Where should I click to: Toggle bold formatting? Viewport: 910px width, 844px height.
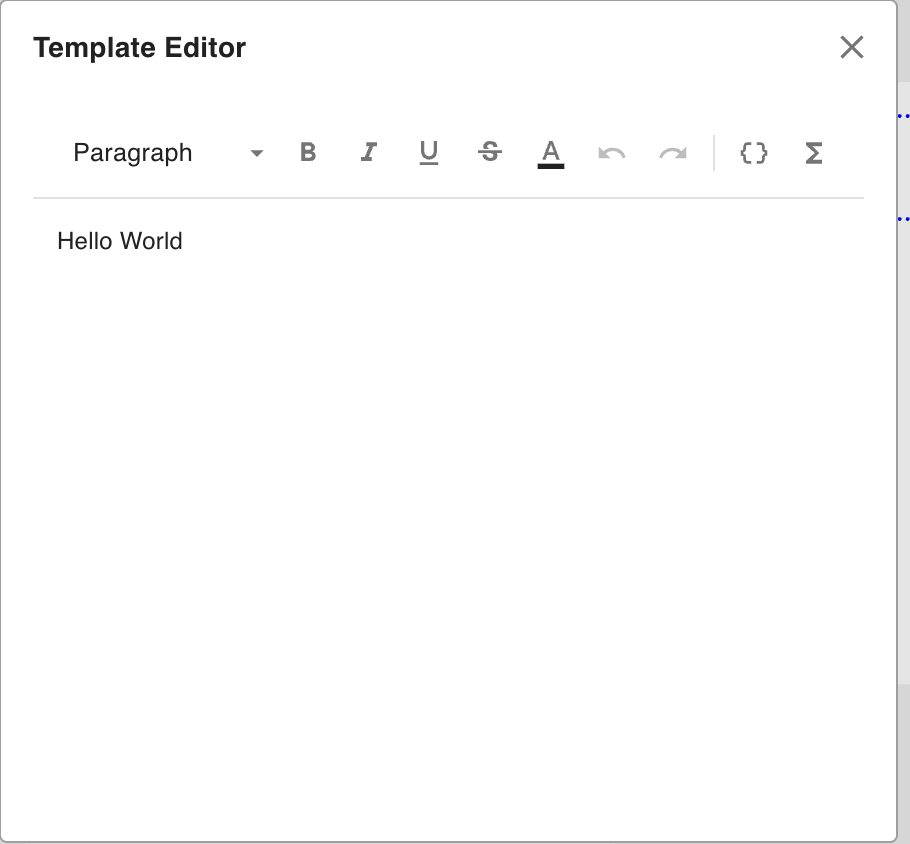point(308,153)
